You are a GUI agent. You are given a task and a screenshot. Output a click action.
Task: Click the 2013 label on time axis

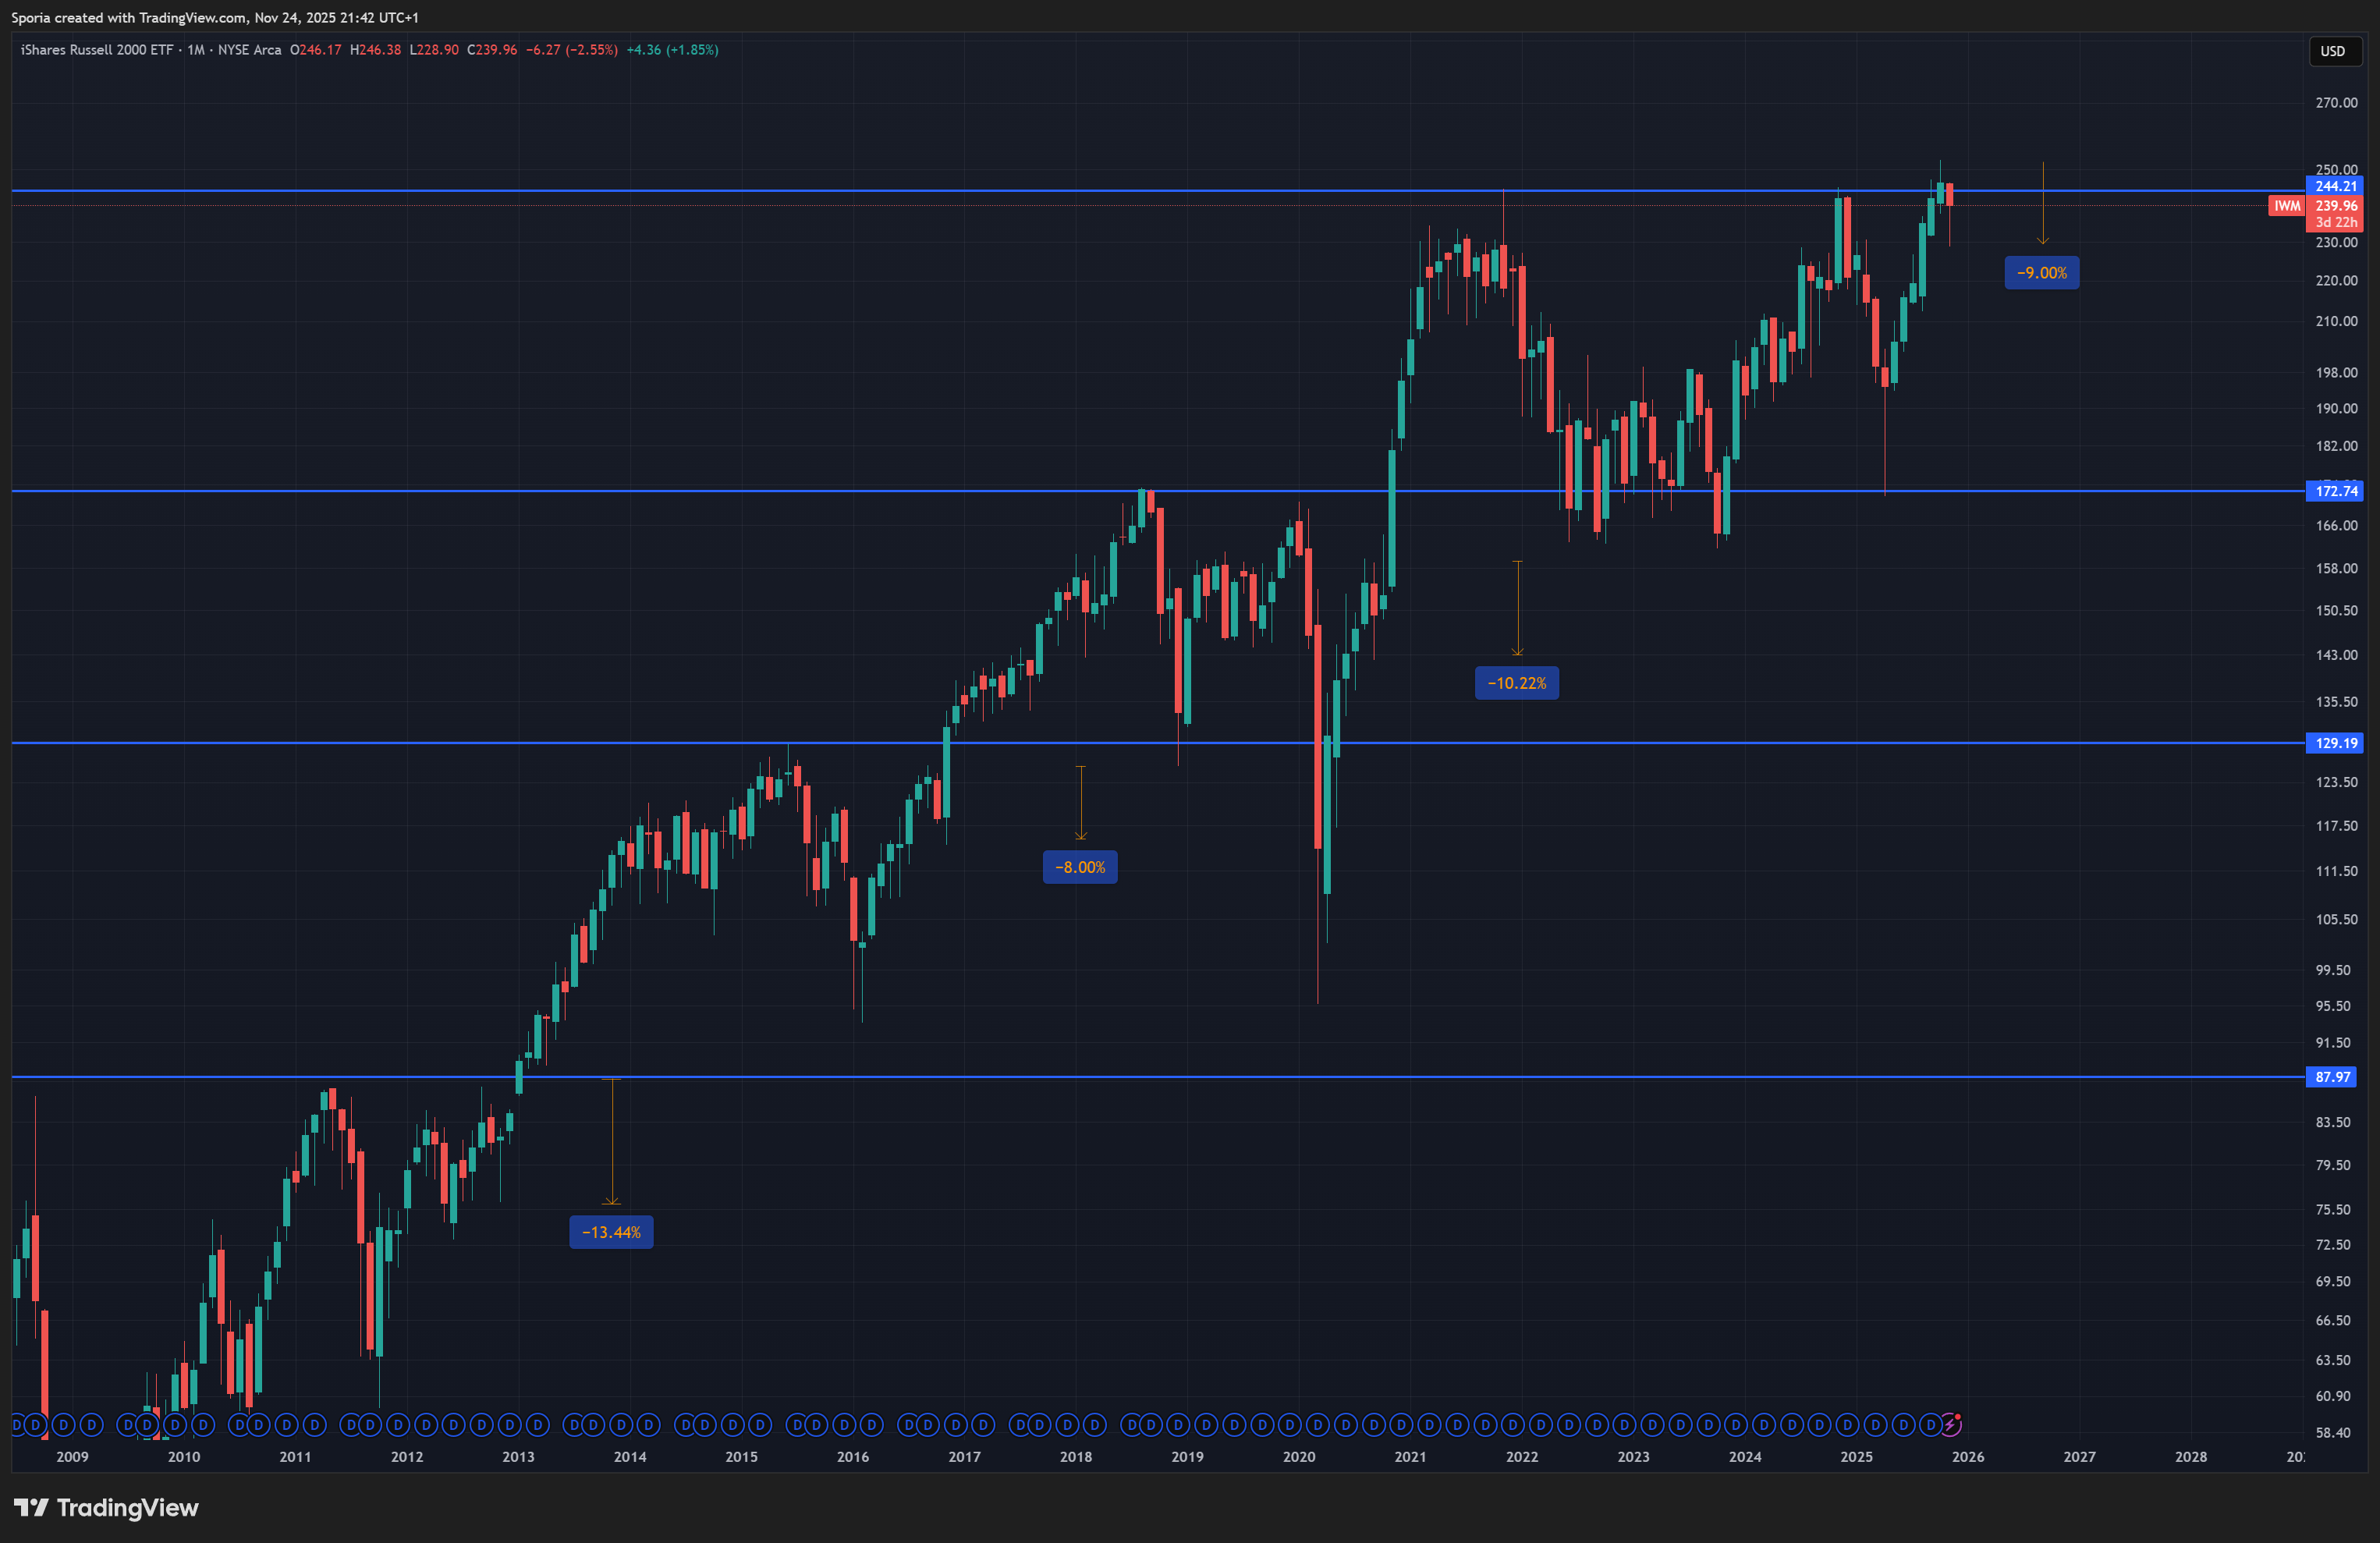click(518, 1457)
